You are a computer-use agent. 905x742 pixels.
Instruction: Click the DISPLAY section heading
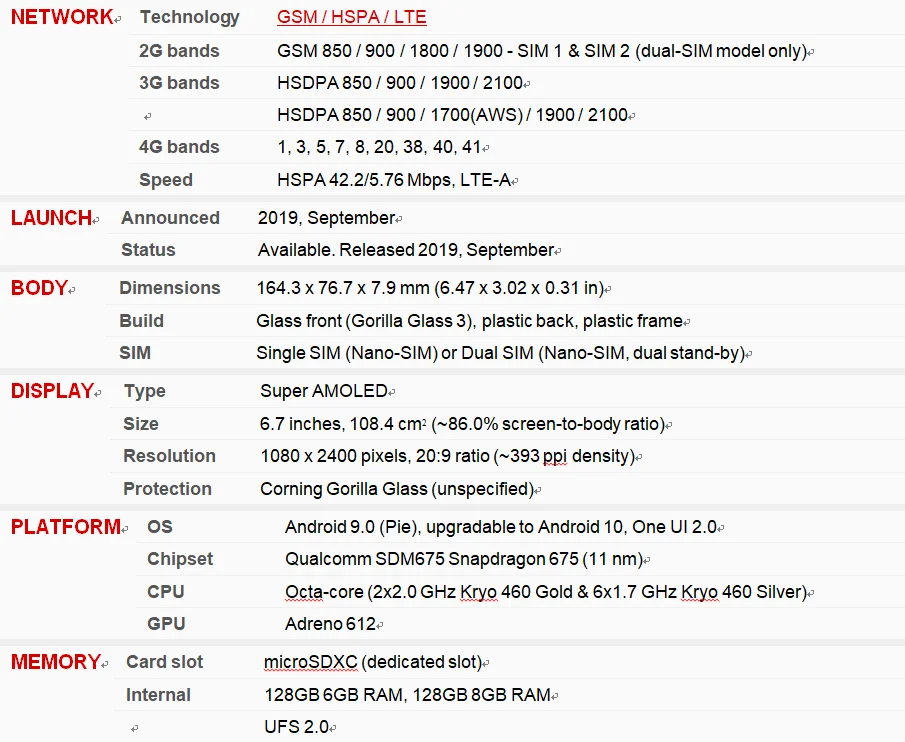[53, 391]
